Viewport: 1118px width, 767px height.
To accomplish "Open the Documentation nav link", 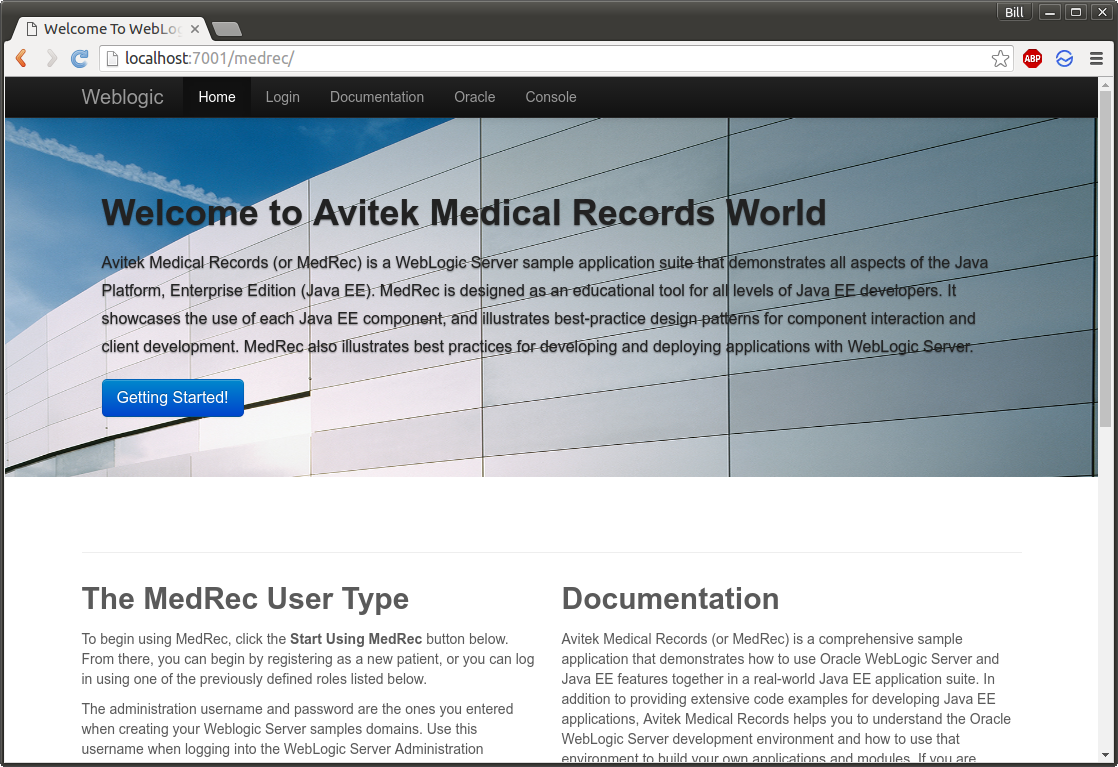I will coord(377,97).
